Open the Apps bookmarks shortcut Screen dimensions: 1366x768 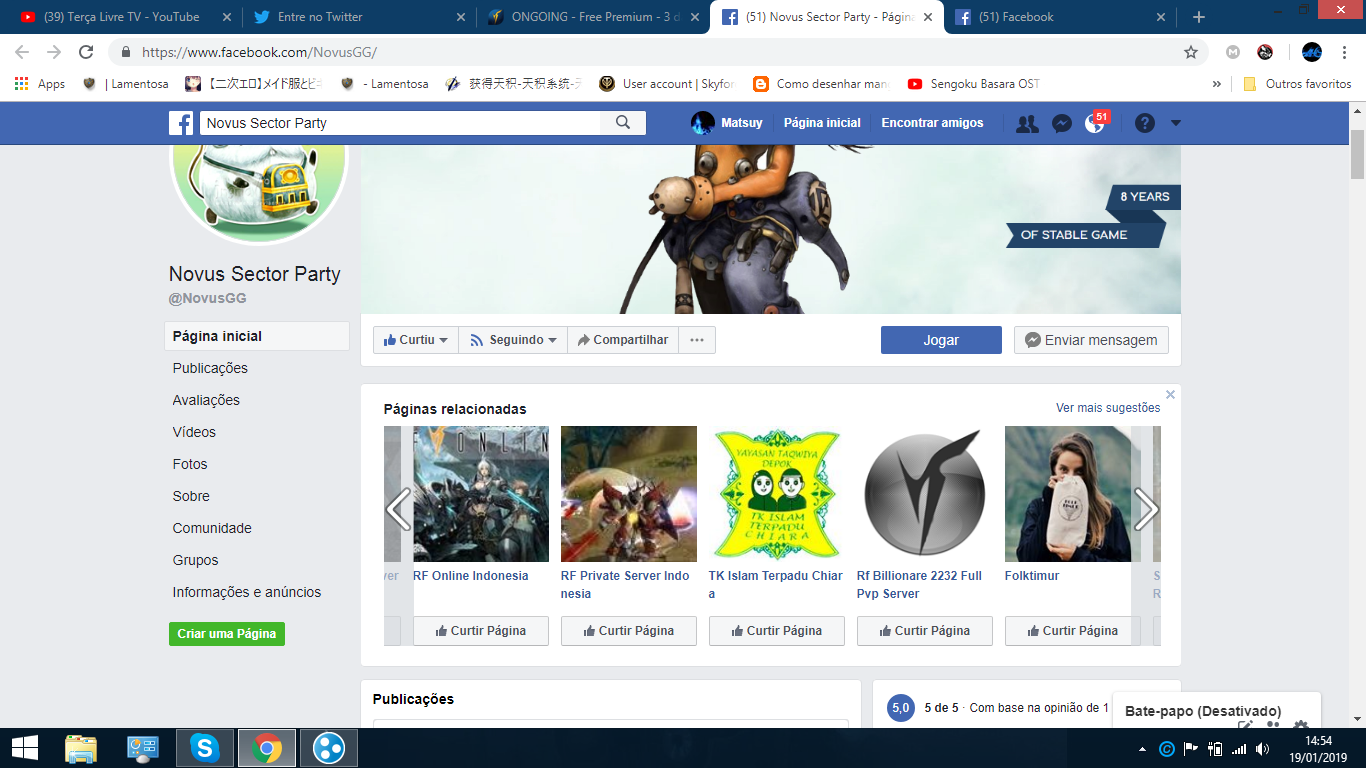(40, 84)
